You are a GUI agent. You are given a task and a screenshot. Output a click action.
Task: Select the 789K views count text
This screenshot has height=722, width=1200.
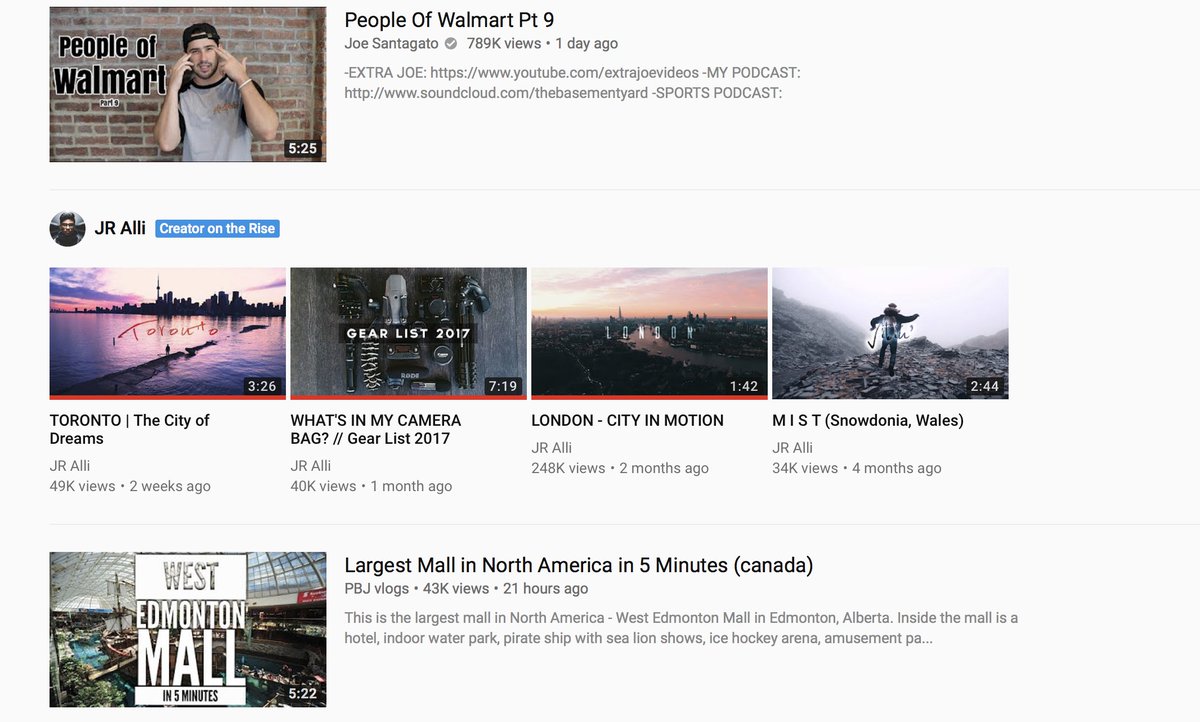coord(504,44)
